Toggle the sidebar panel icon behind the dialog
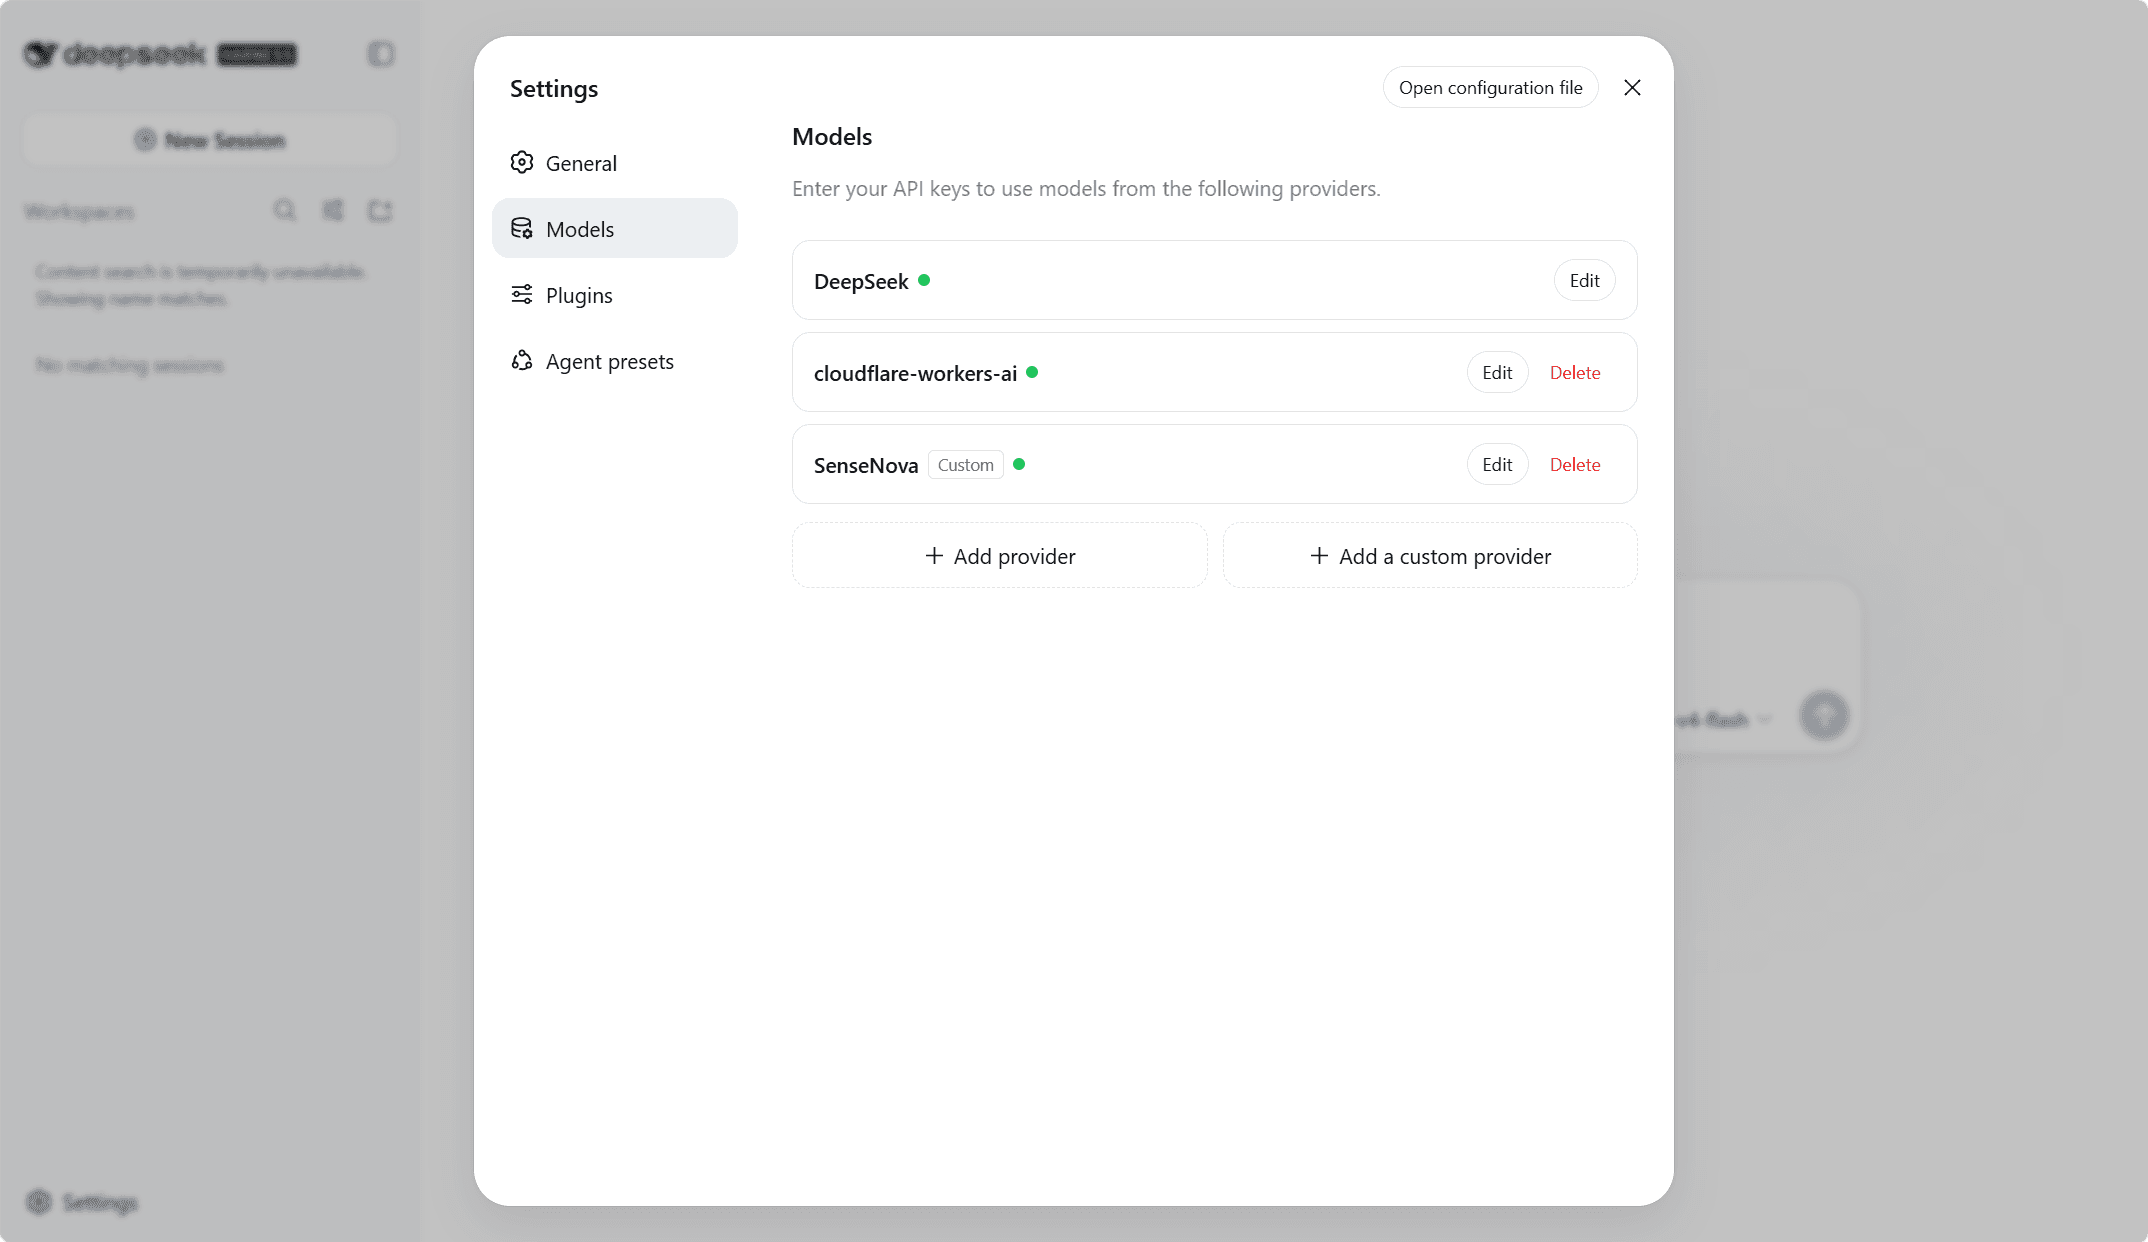This screenshot has width=2148, height=1242. pos(381,54)
